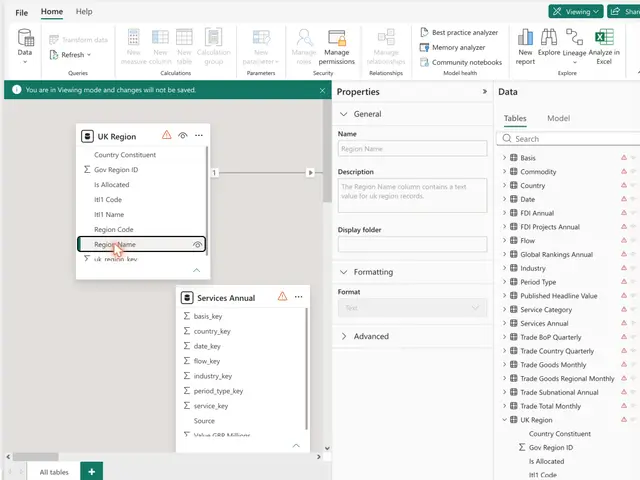Expand the Industry table in Data pane
The height and width of the screenshot is (480, 640).
[504, 268]
